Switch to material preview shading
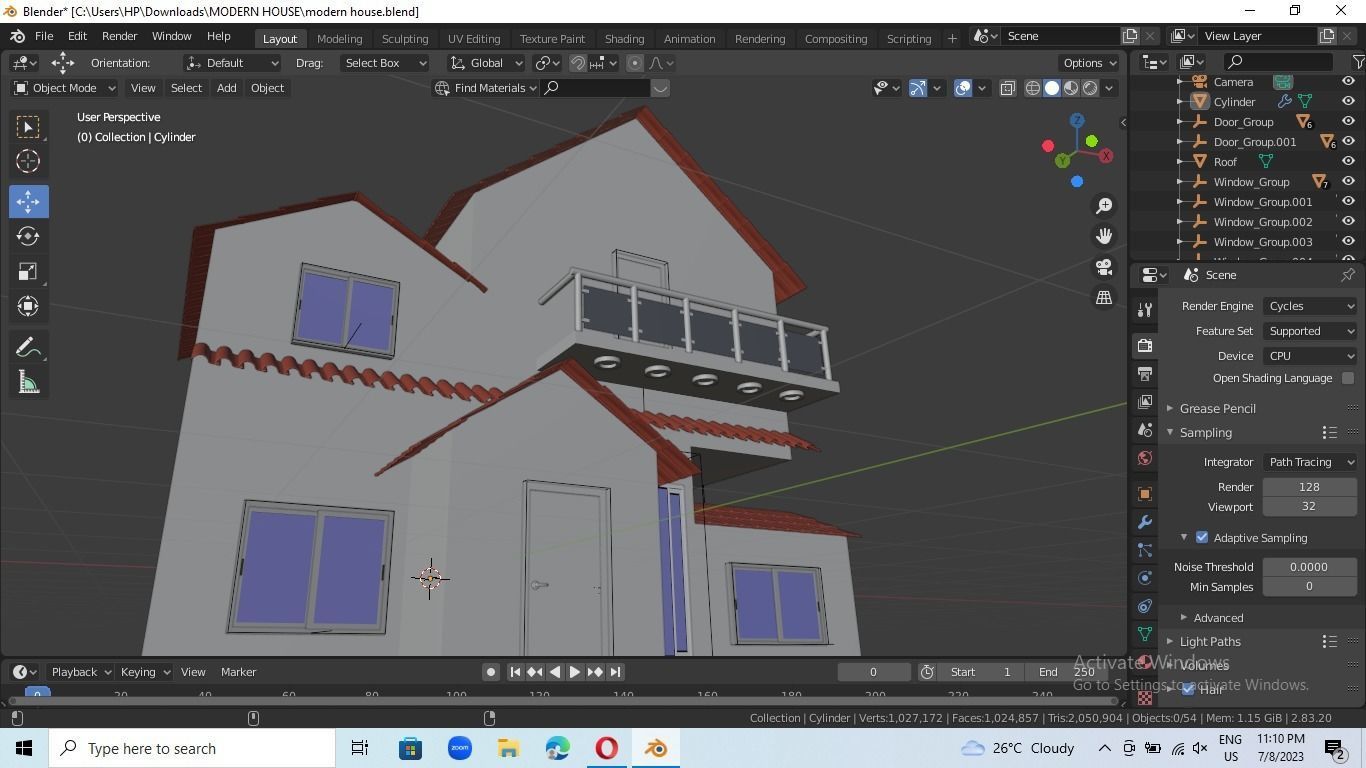The width and height of the screenshot is (1366, 768). pos(1071,88)
